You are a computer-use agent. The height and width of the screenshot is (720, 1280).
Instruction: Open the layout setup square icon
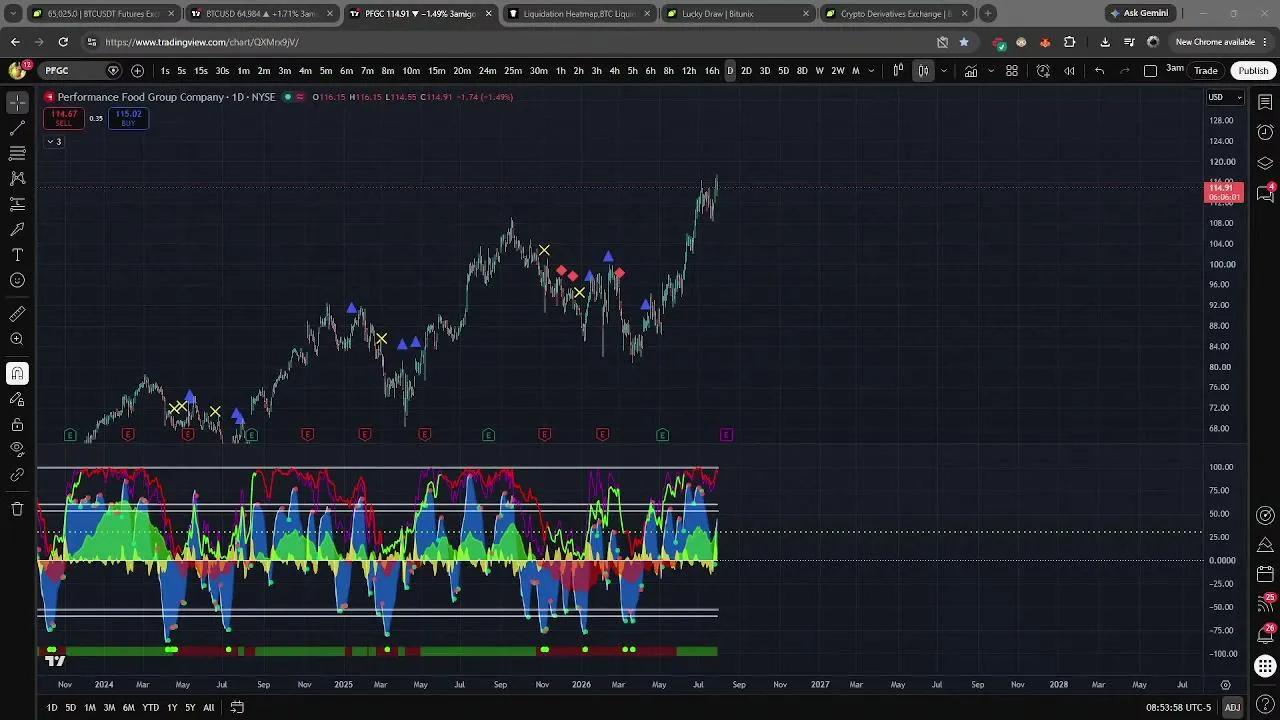(1150, 71)
